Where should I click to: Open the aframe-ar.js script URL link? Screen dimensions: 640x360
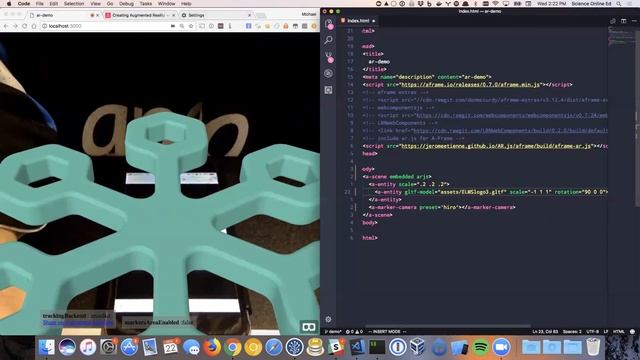496,146
